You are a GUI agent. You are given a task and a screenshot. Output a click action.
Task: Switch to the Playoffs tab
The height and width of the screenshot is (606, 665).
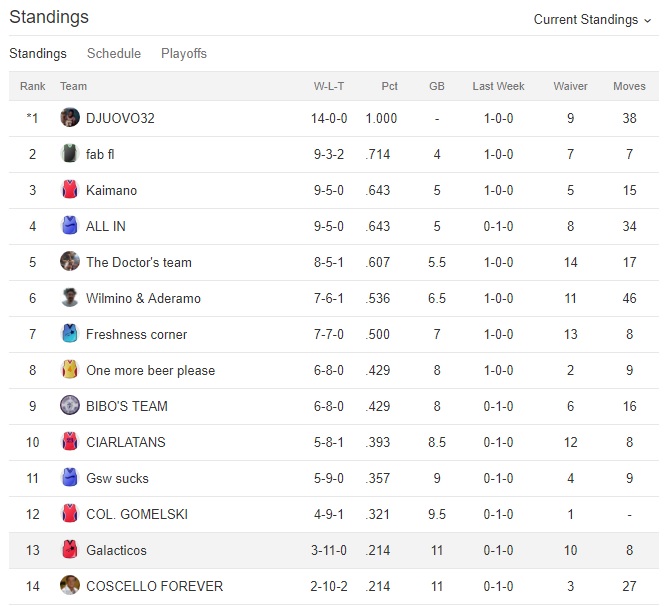pyautogui.click(x=184, y=53)
